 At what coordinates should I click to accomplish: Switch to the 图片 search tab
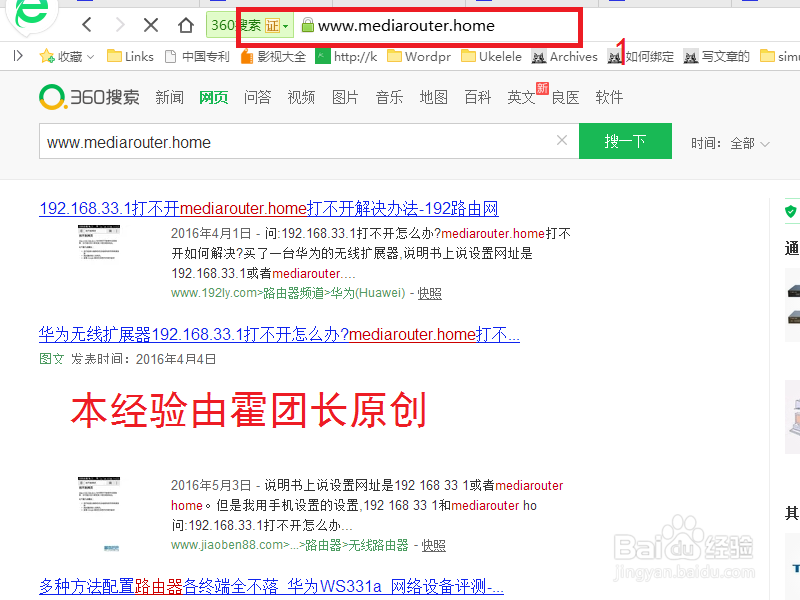[345, 97]
